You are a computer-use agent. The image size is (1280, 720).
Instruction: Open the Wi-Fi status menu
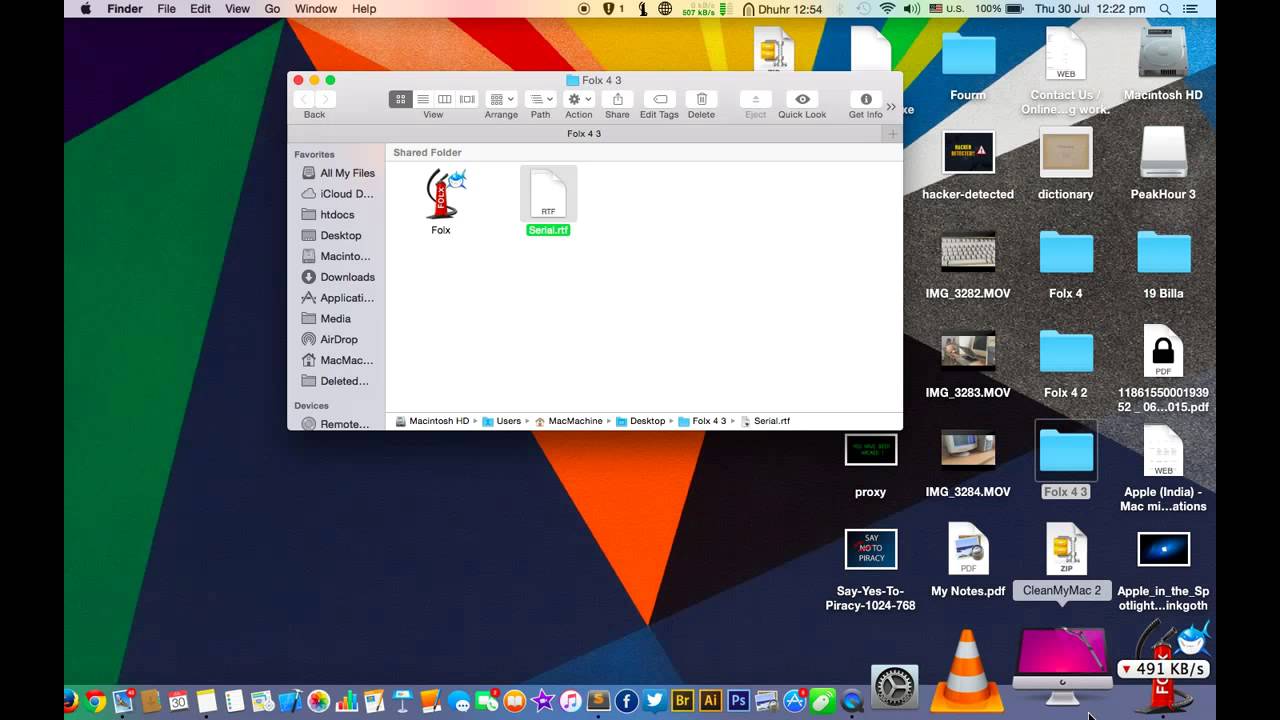887,9
